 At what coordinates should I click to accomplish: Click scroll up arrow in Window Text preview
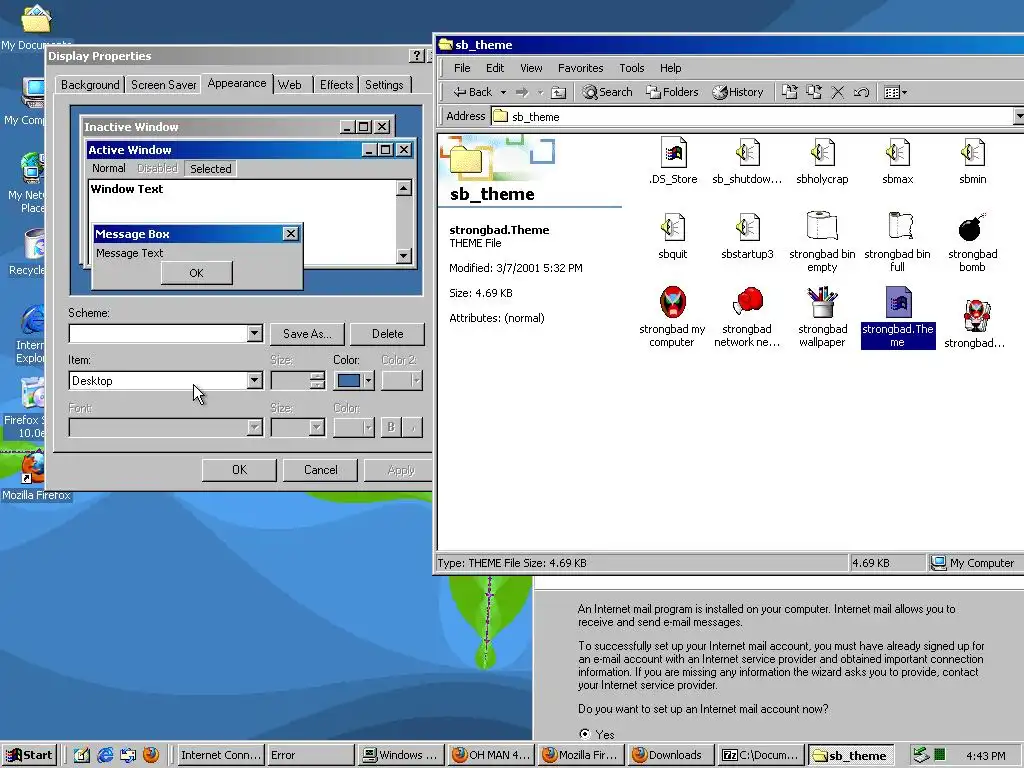tap(404, 189)
